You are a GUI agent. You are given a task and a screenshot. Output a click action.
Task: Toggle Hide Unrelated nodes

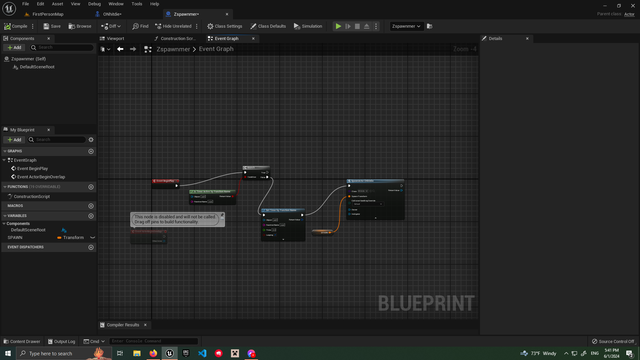pyautogui.click(x=173, y=26)
